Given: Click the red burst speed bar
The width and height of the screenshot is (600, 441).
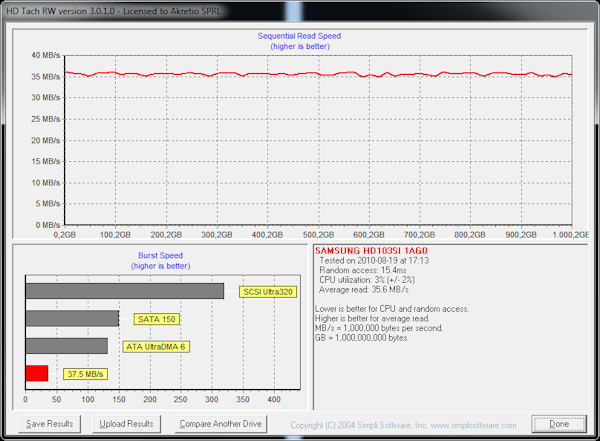Looking at the screenshot, I should click(36, 373).
